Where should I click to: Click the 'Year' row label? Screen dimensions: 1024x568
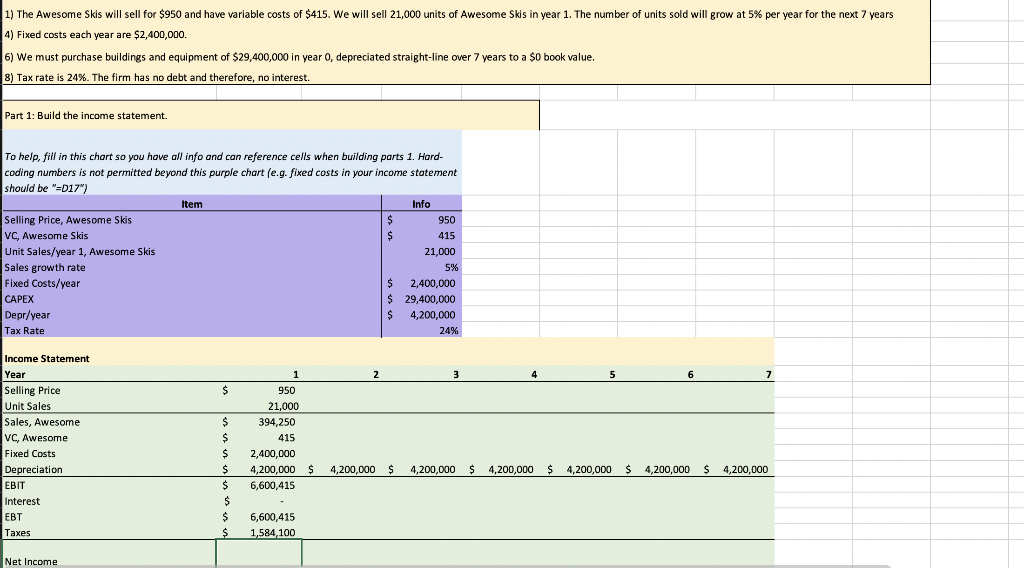(15, 374)
